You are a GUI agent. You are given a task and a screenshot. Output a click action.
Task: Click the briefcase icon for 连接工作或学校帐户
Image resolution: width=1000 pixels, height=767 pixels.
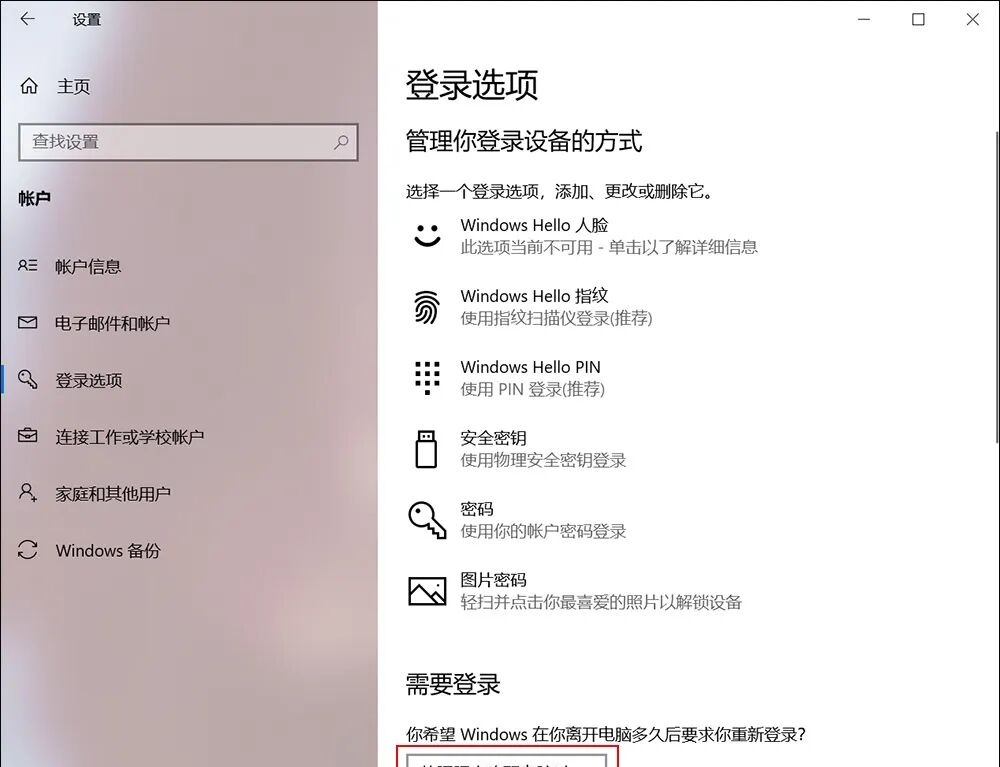pyautogui.click(x=27, y=436)
